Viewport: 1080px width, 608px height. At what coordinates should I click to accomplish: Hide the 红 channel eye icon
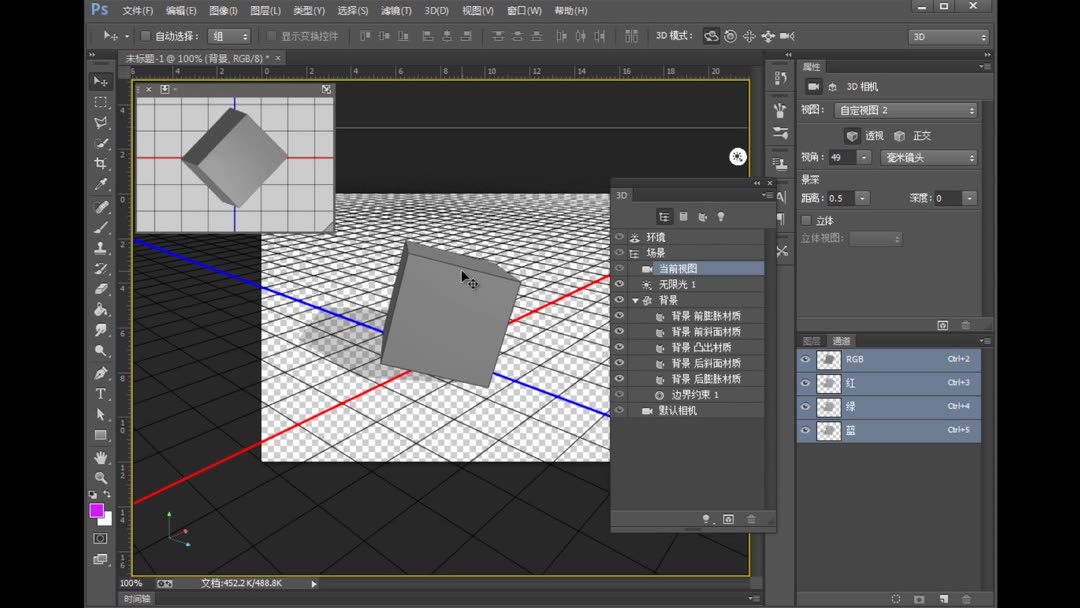805,383
